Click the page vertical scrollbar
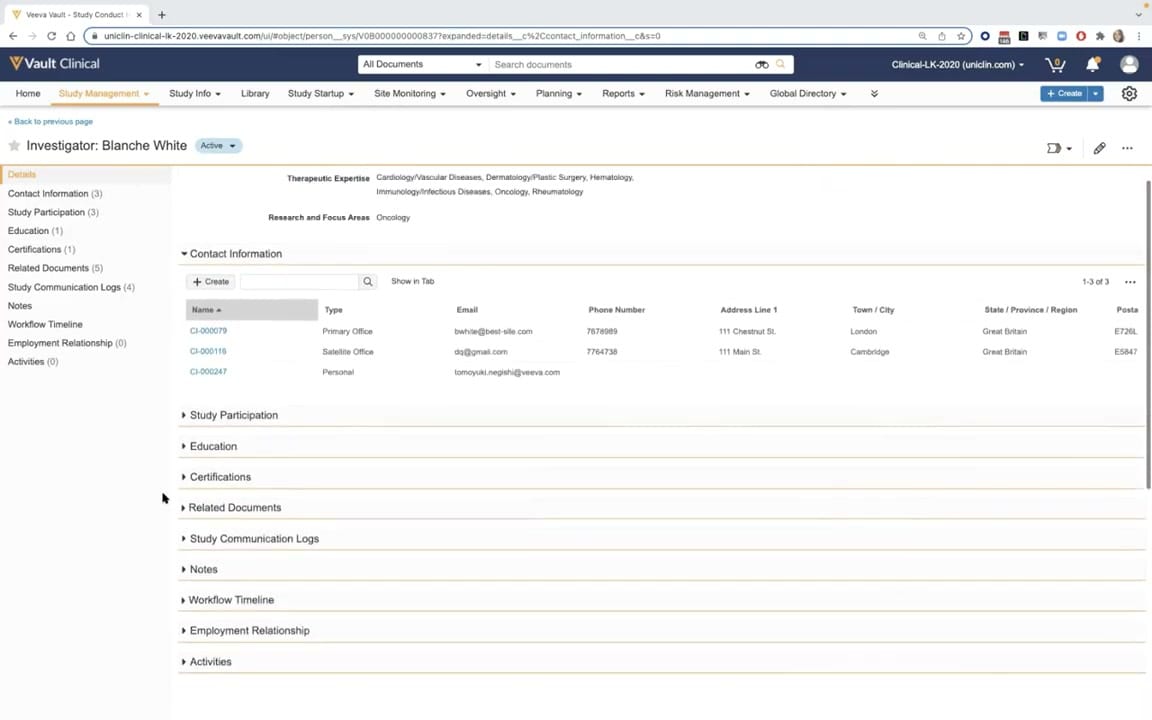Screen dimensions: 1152x720 coord(1148,334)
